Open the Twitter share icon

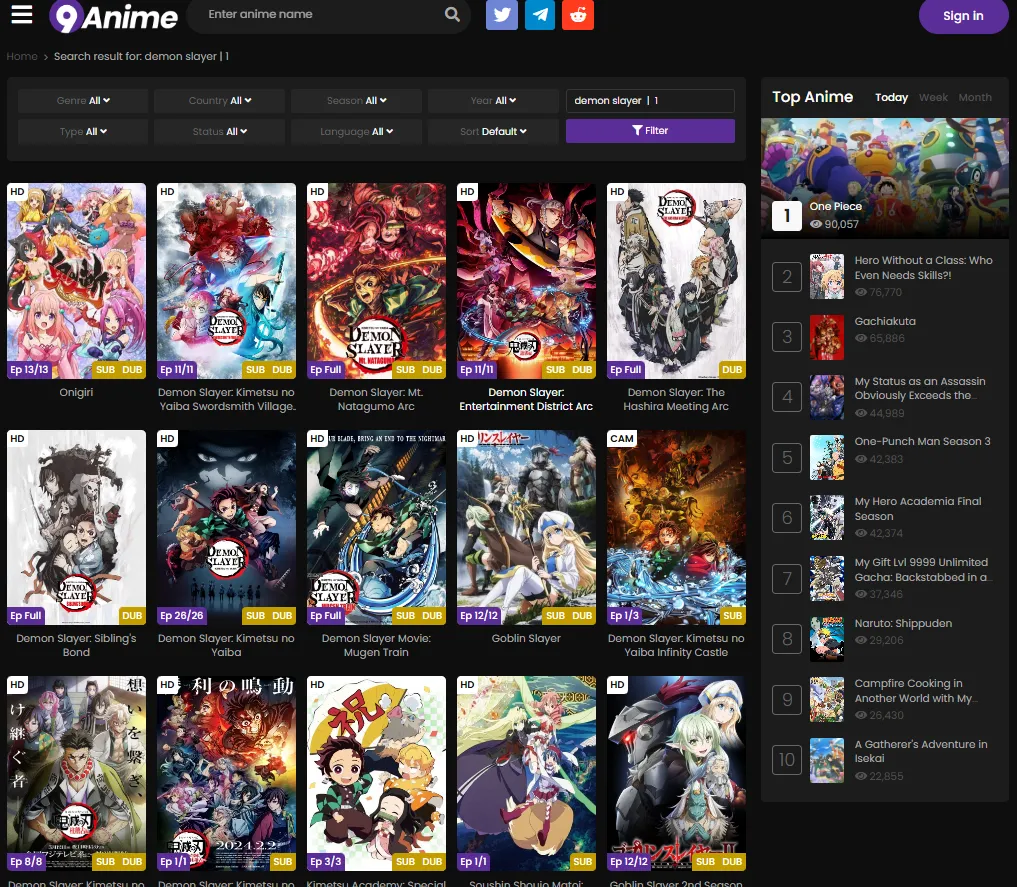pyautogui.click(x=502, y=15)
